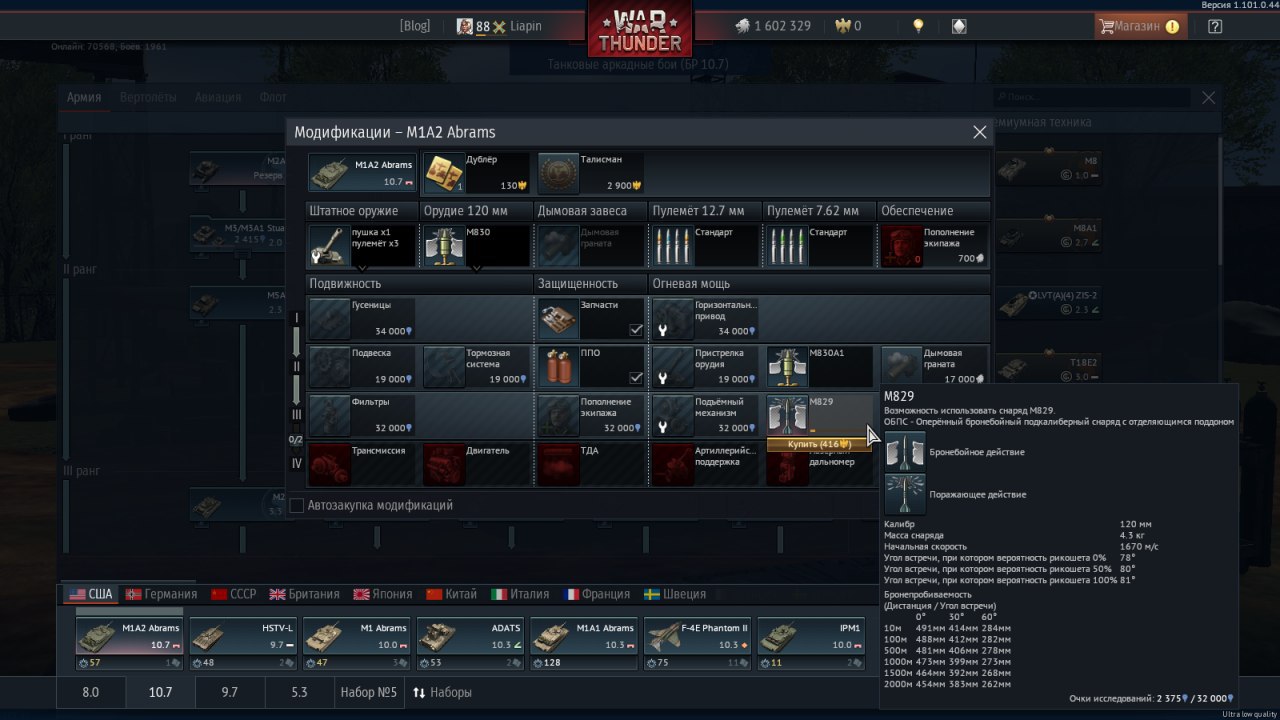Select the 9.7 preset
The image size is (1280, 720).
[230, 692]
